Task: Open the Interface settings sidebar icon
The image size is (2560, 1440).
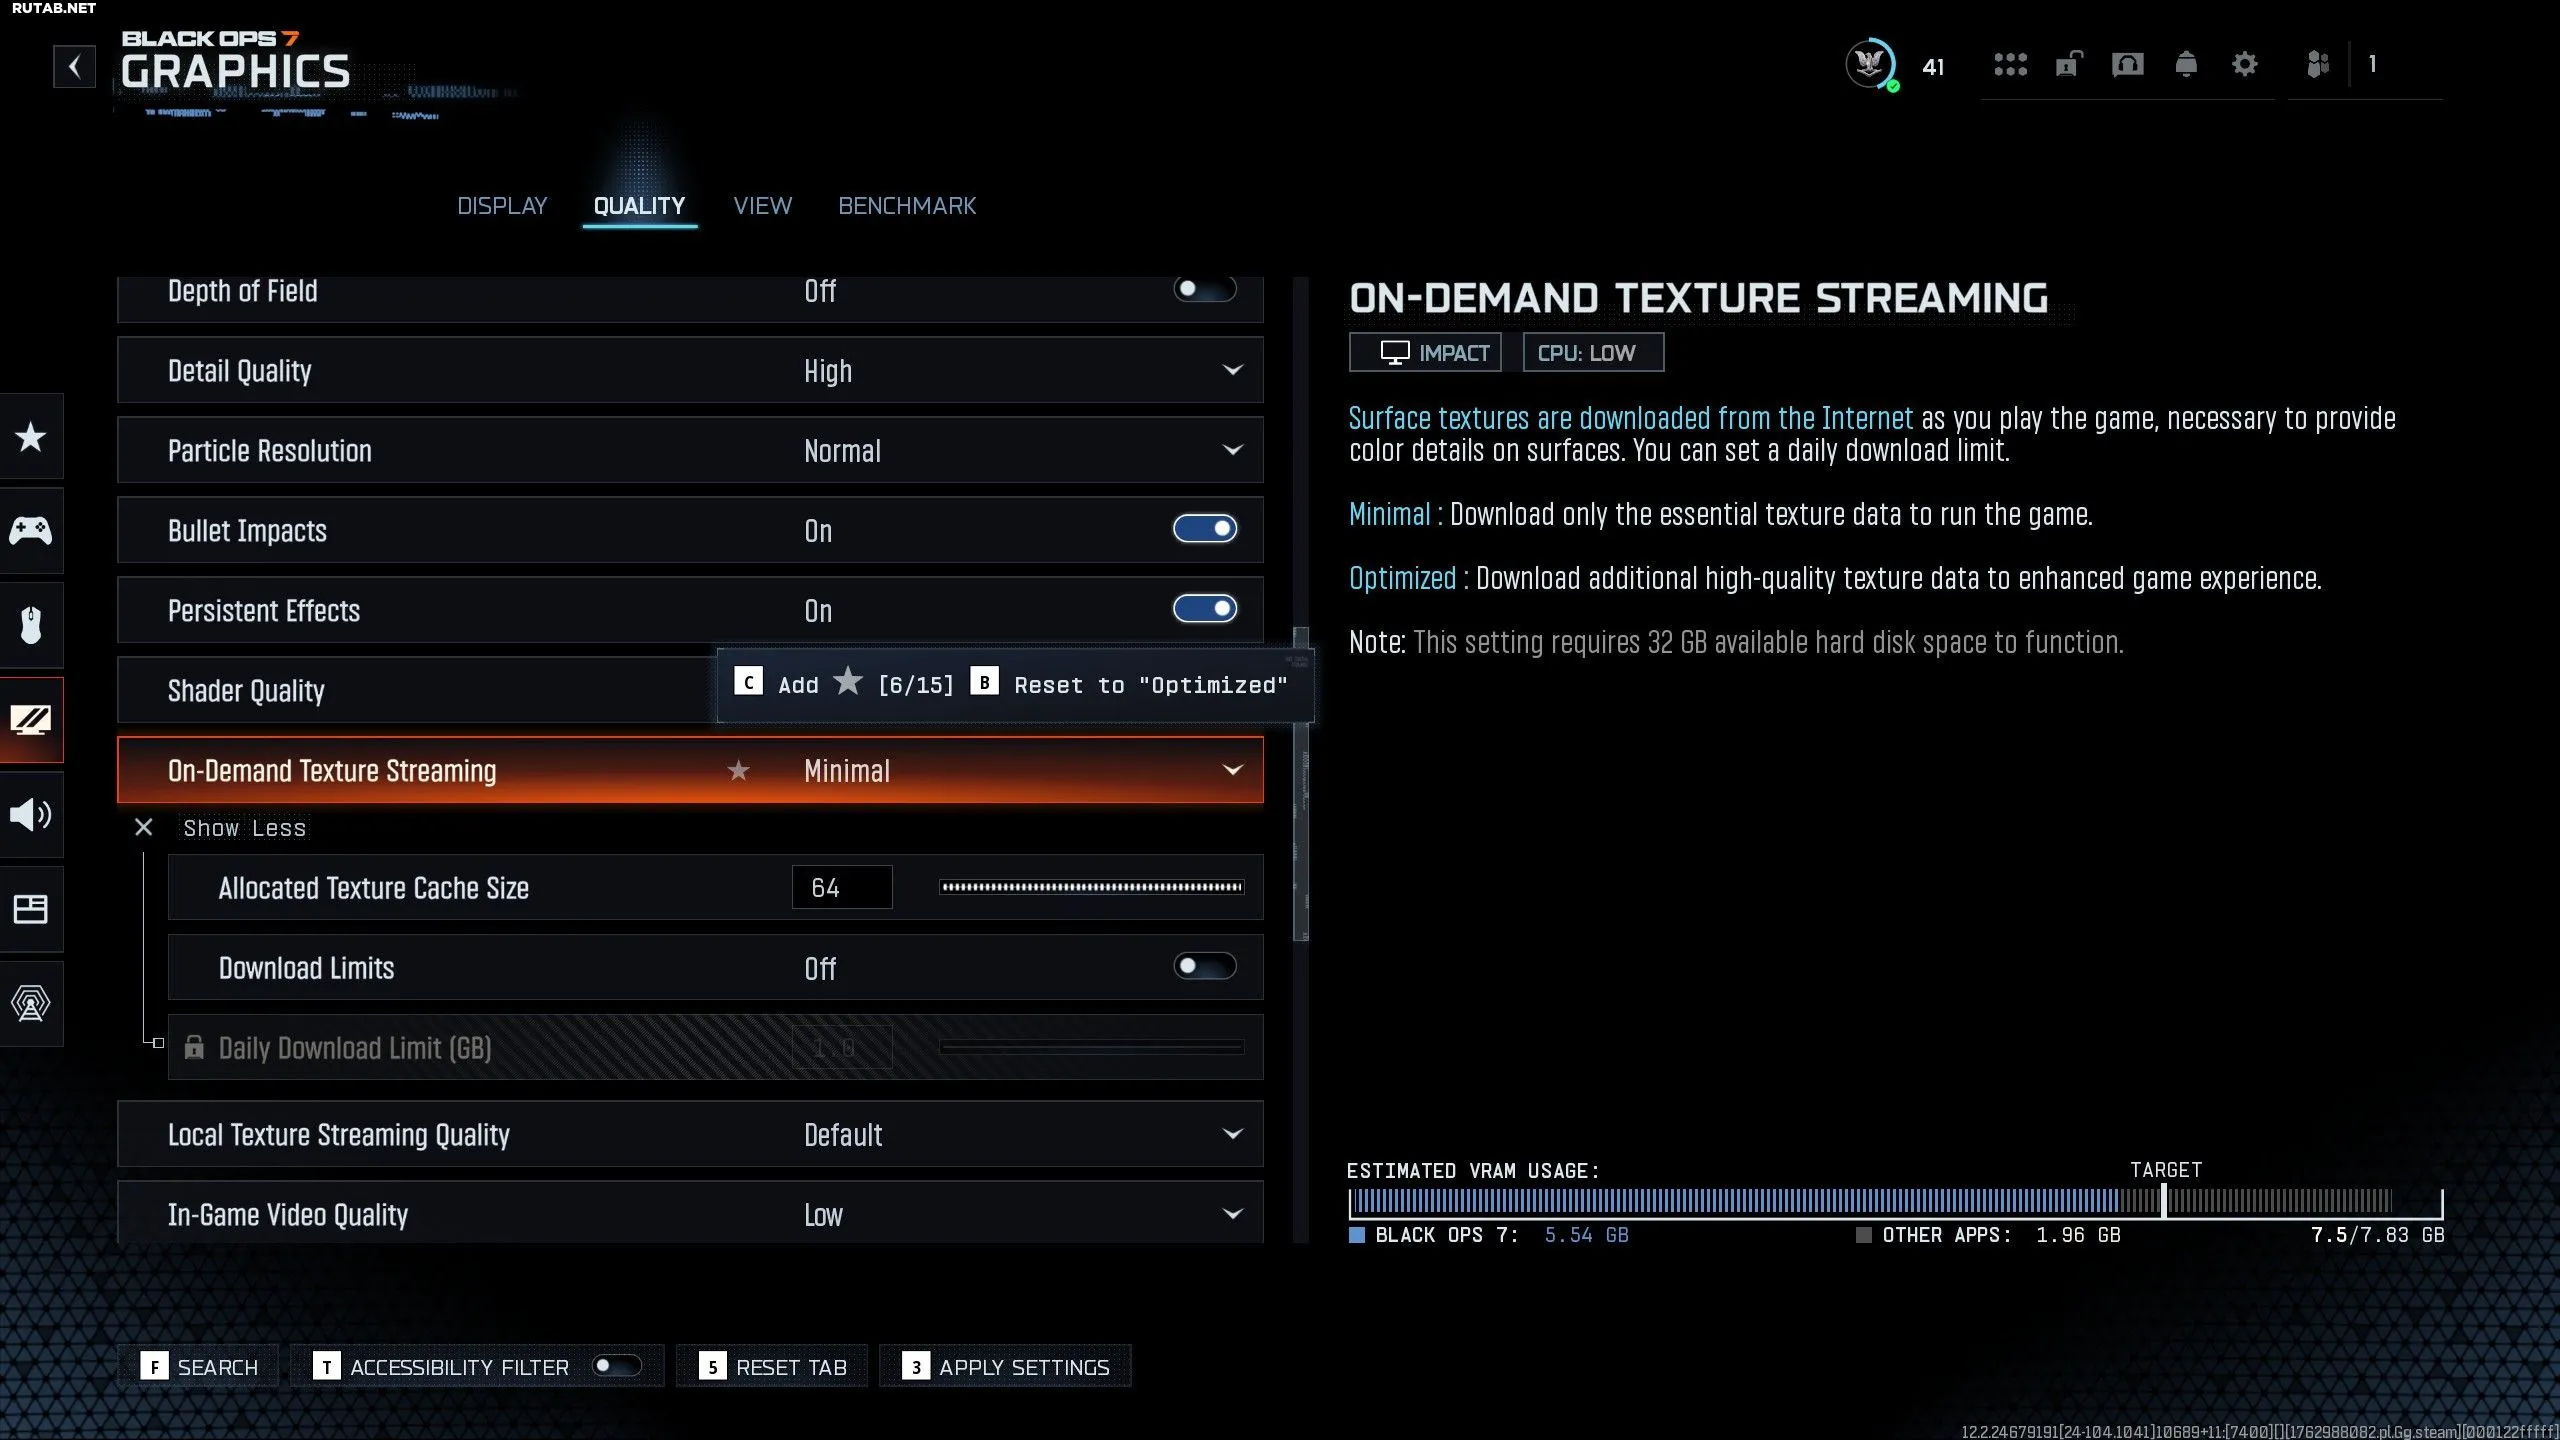Action: [x=31, y=909]
